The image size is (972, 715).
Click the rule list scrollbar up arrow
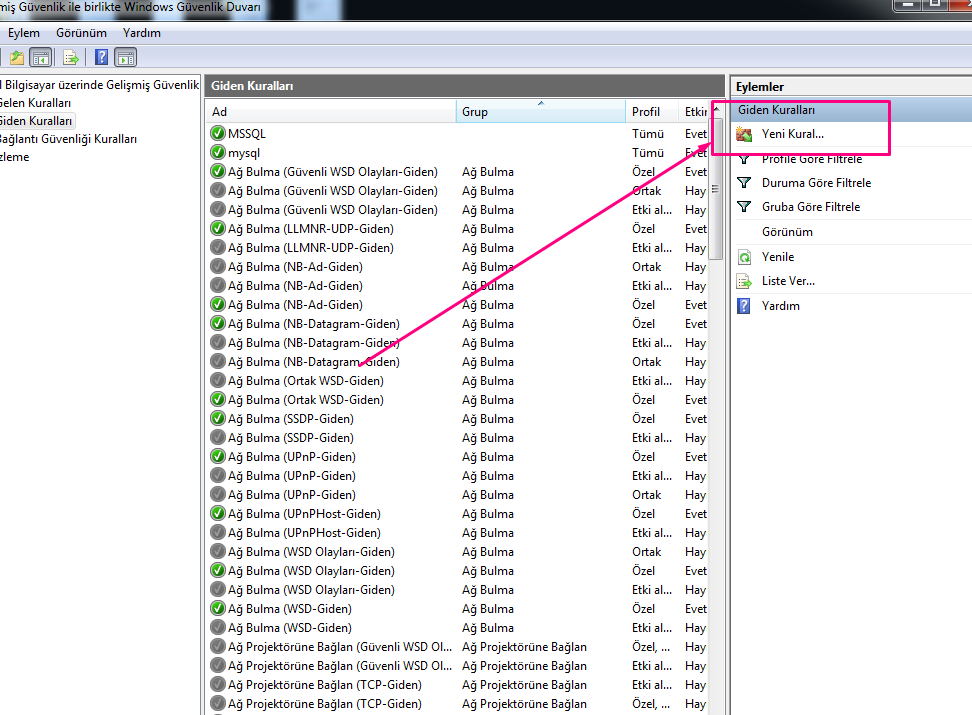[x=717, y=109]
